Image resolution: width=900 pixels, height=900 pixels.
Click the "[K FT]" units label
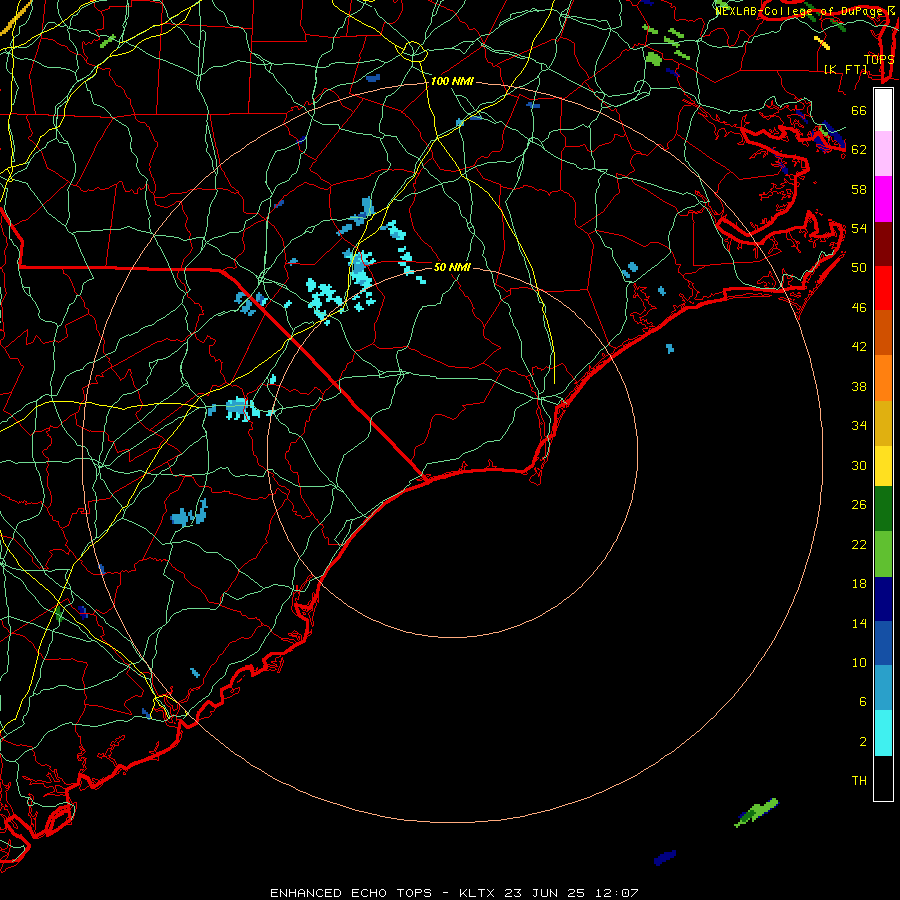coord(845,69)
